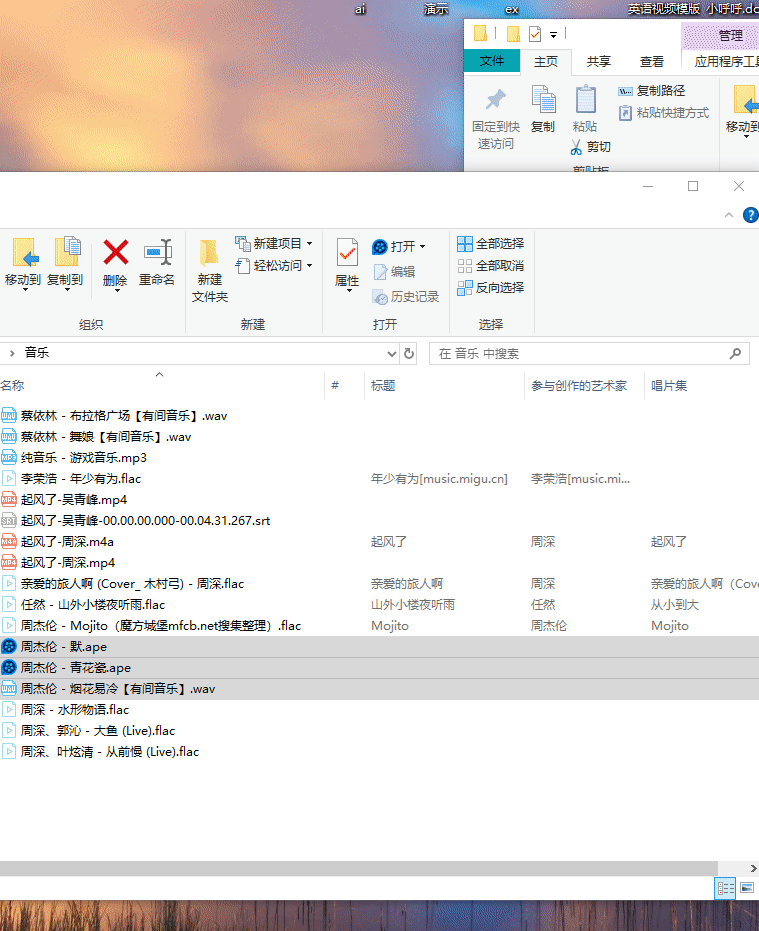759x931 pixels.
Task: Click the Cut scissors in back window
Action: point(576,147)
